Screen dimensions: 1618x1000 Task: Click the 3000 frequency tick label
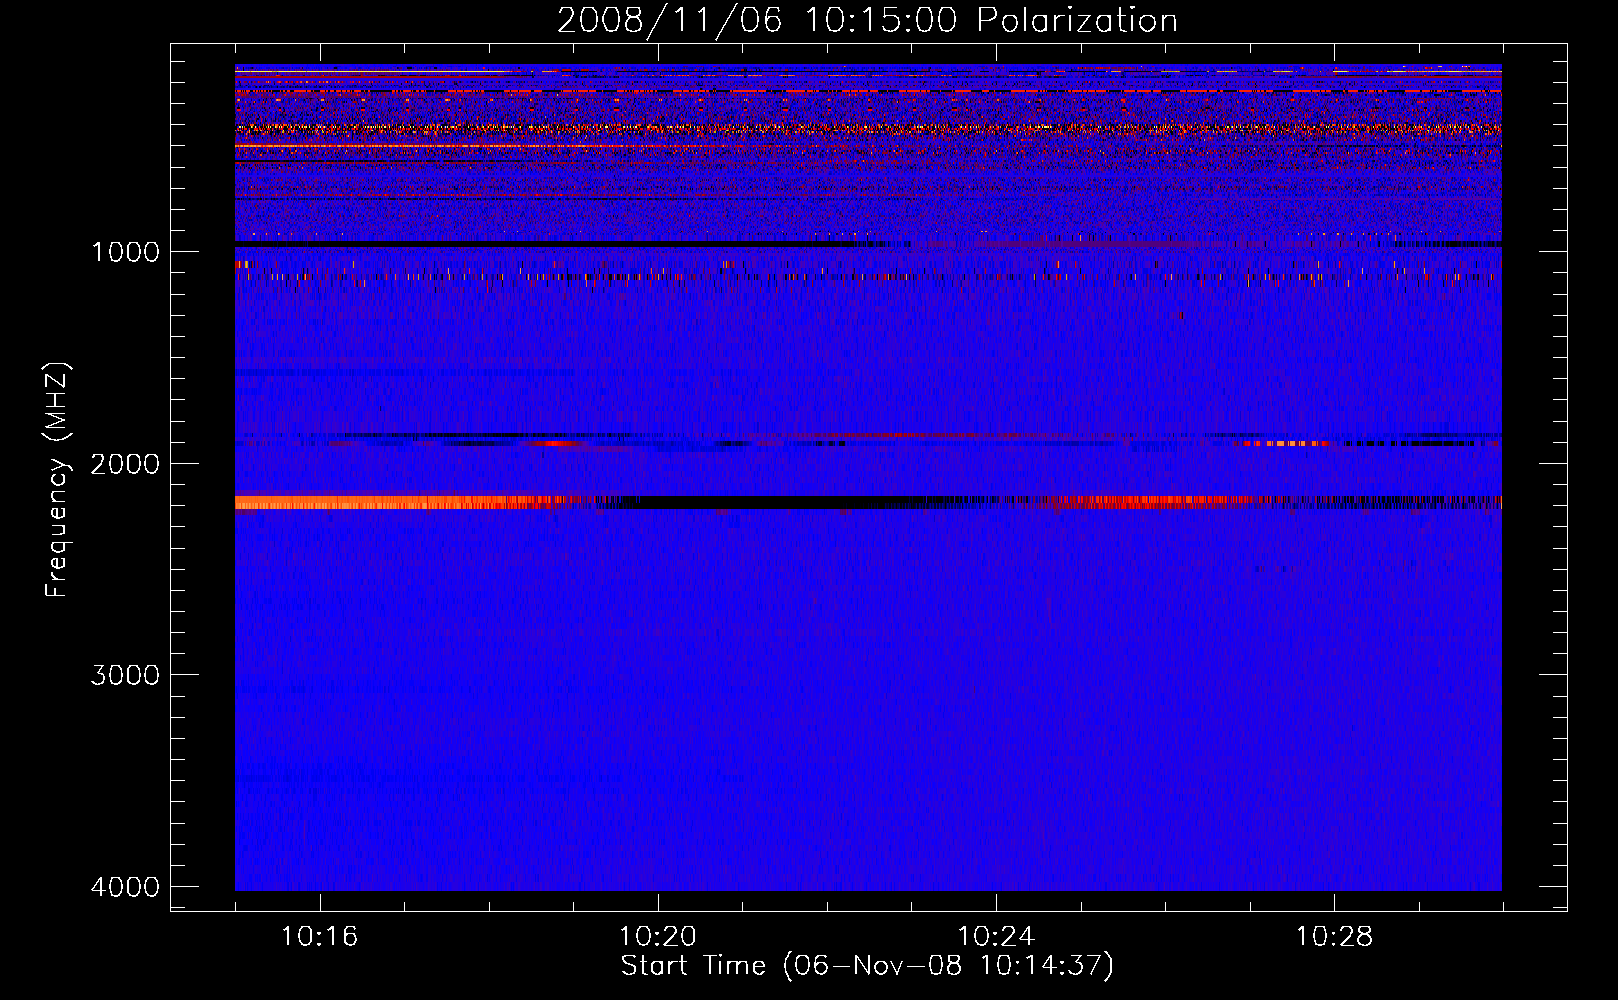coord(125,675)
